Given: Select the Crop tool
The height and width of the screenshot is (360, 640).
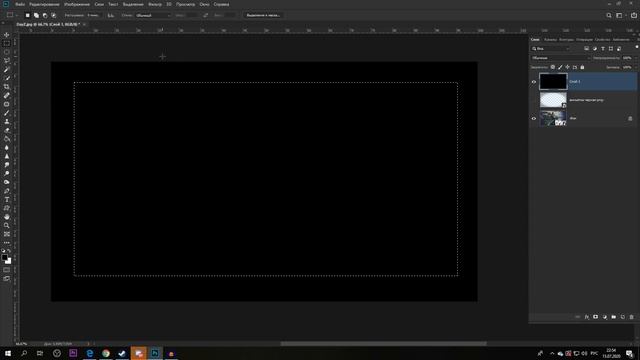Looking at the screenshot, I should click(x=7, y=87).
